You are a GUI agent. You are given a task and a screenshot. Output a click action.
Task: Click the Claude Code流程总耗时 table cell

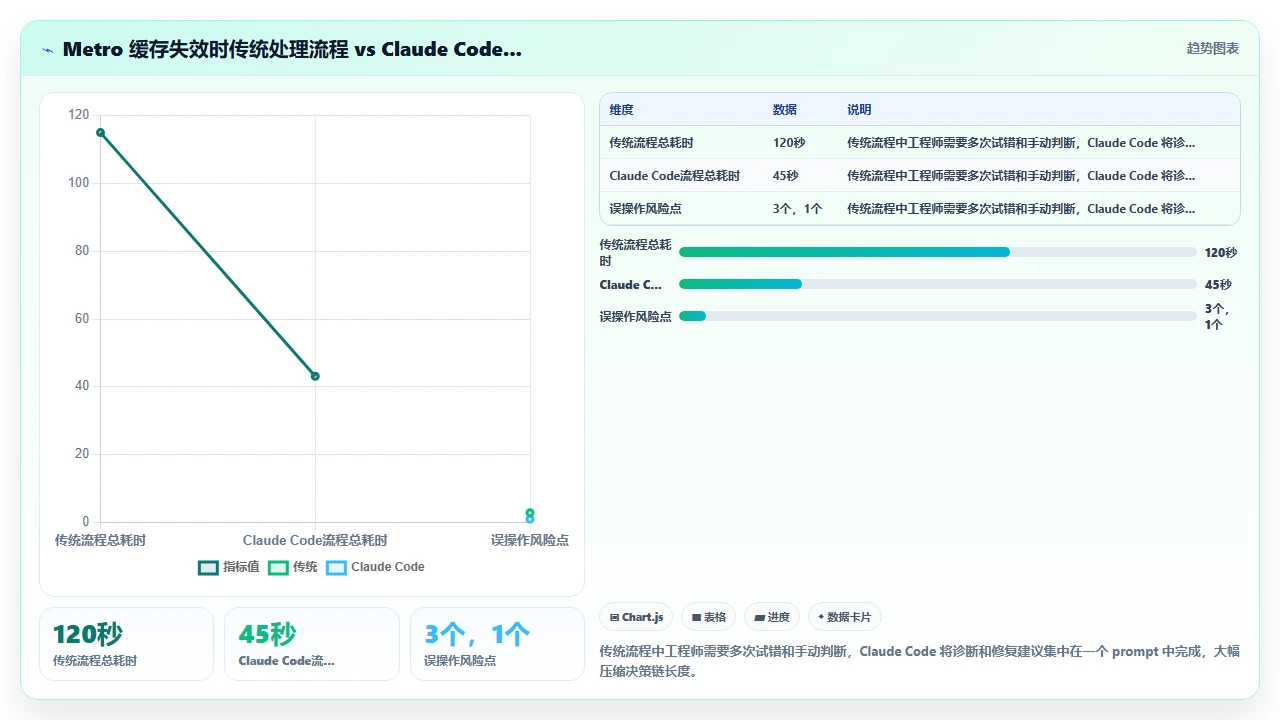[674, 176]
